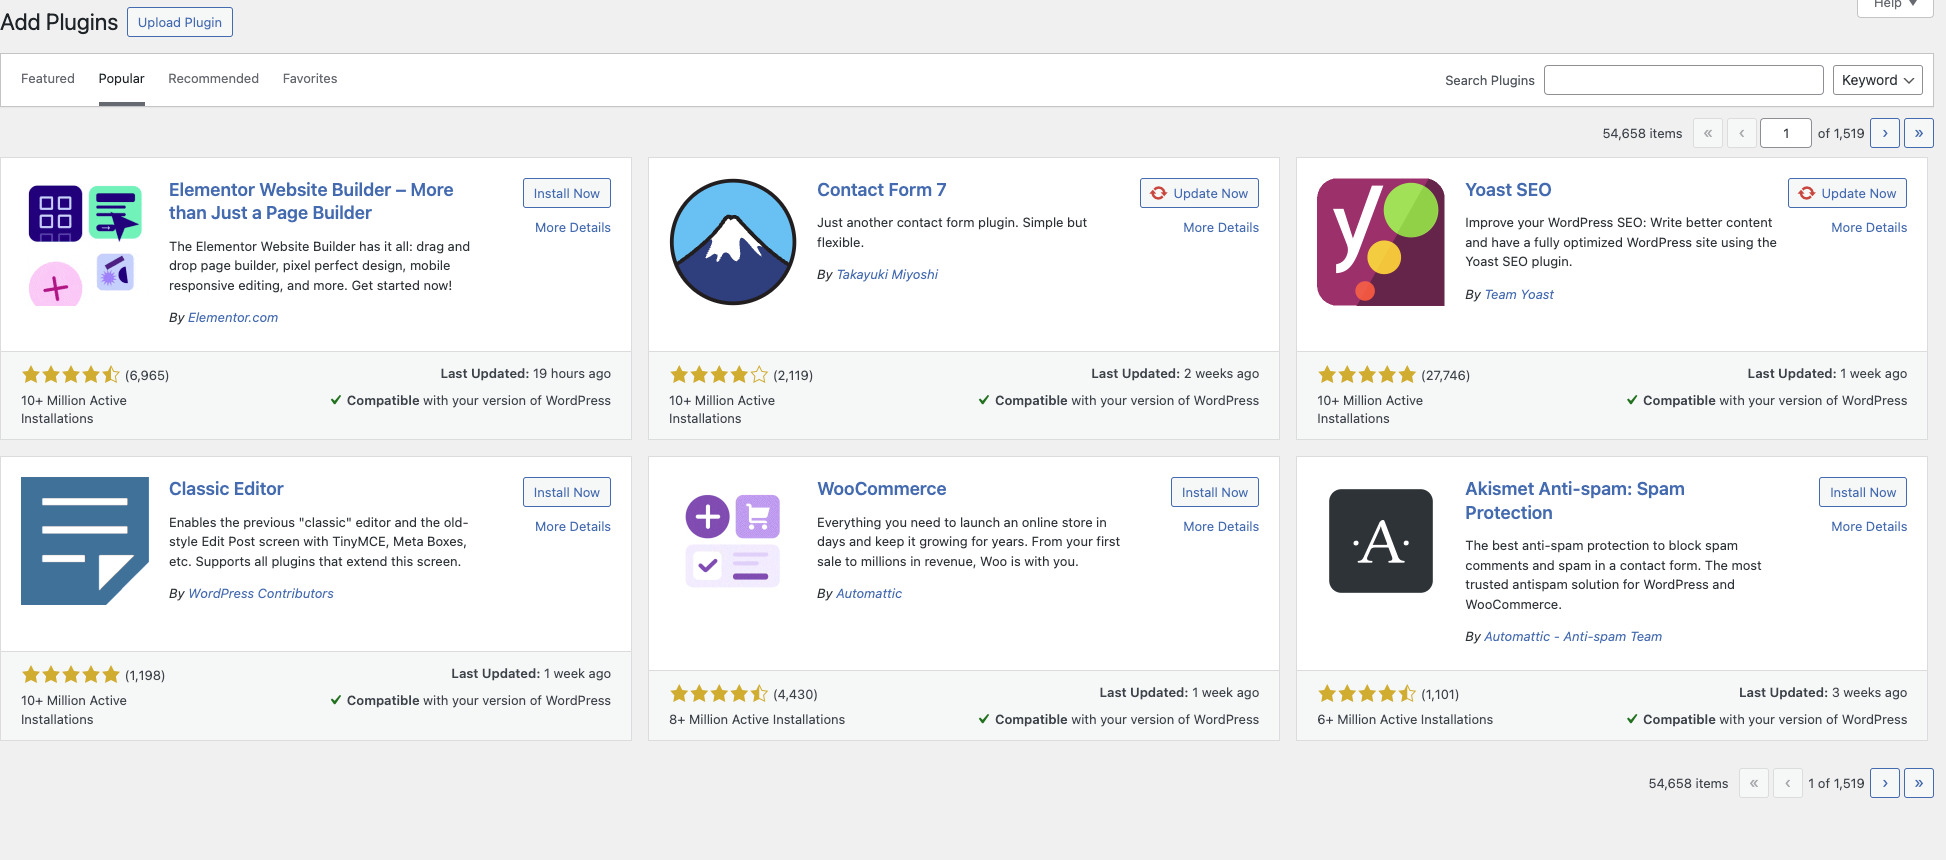Visit author Takayuki Miyoshi link
Viewport: 1946px width, 860px height.
(887, 275)
